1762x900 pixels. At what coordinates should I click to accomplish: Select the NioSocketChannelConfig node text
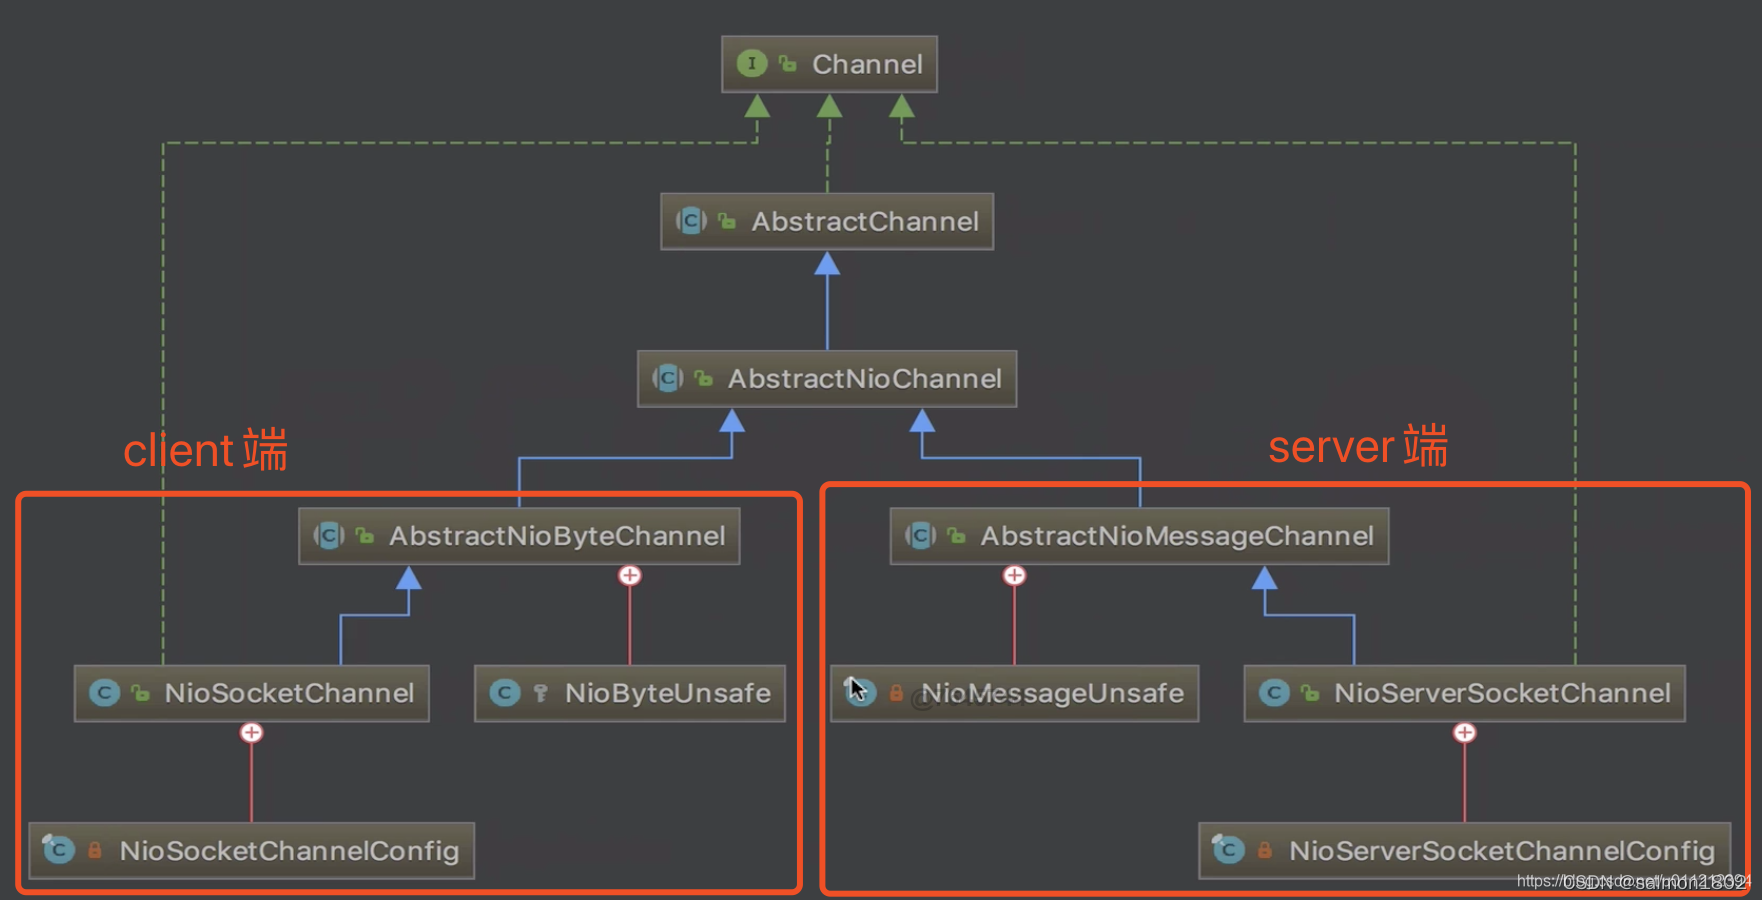pos(289,851)
